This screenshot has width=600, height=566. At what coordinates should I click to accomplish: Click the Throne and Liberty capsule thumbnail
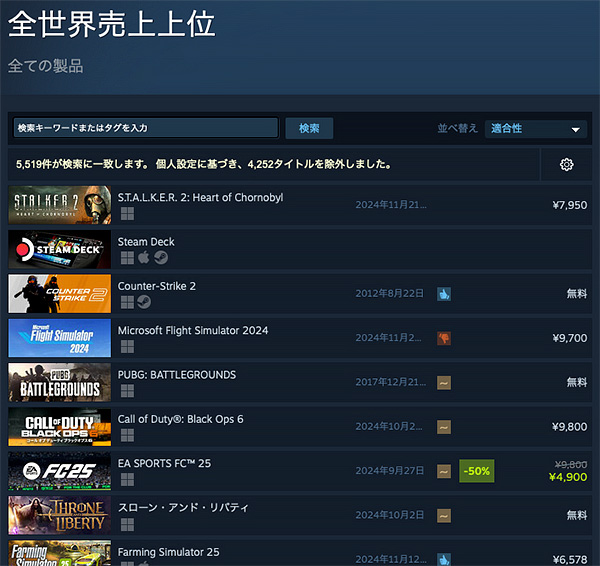pyautogui.click(x=60, y=515)
